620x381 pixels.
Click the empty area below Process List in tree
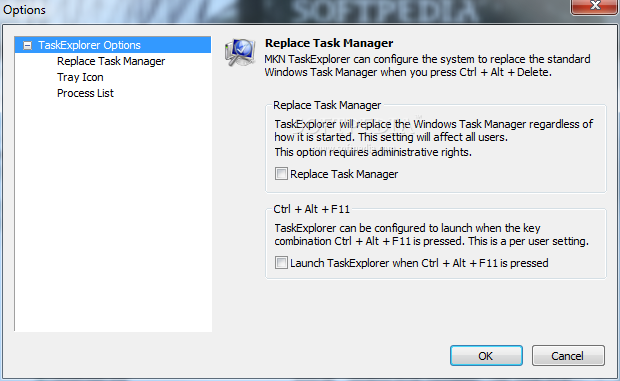[x=113, y=215]
